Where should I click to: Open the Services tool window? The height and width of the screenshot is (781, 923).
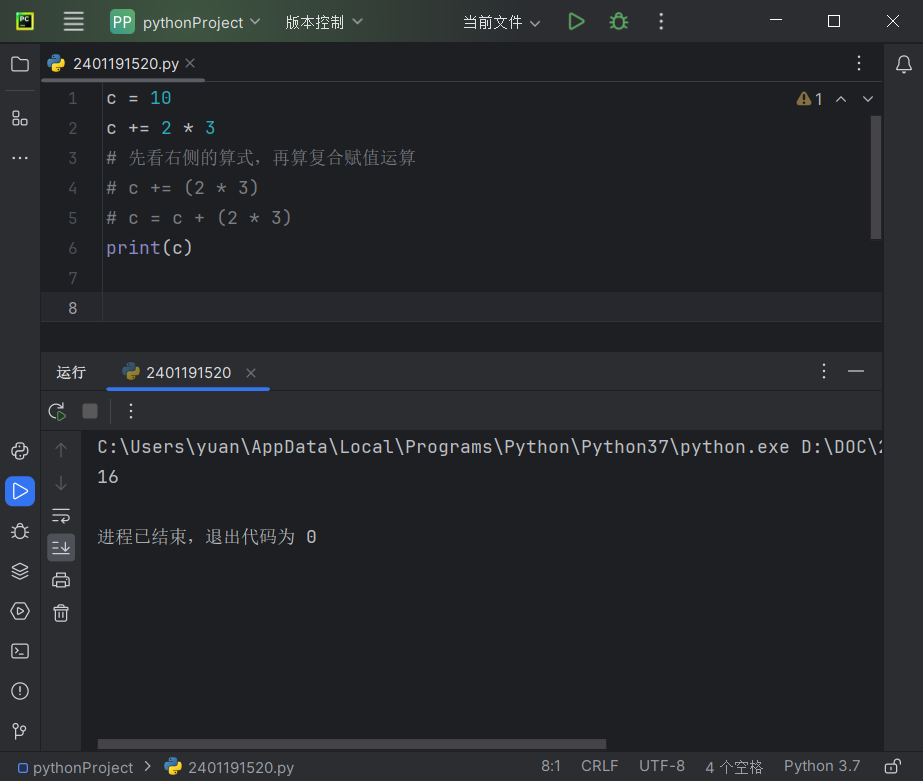[x=20, y=611]
